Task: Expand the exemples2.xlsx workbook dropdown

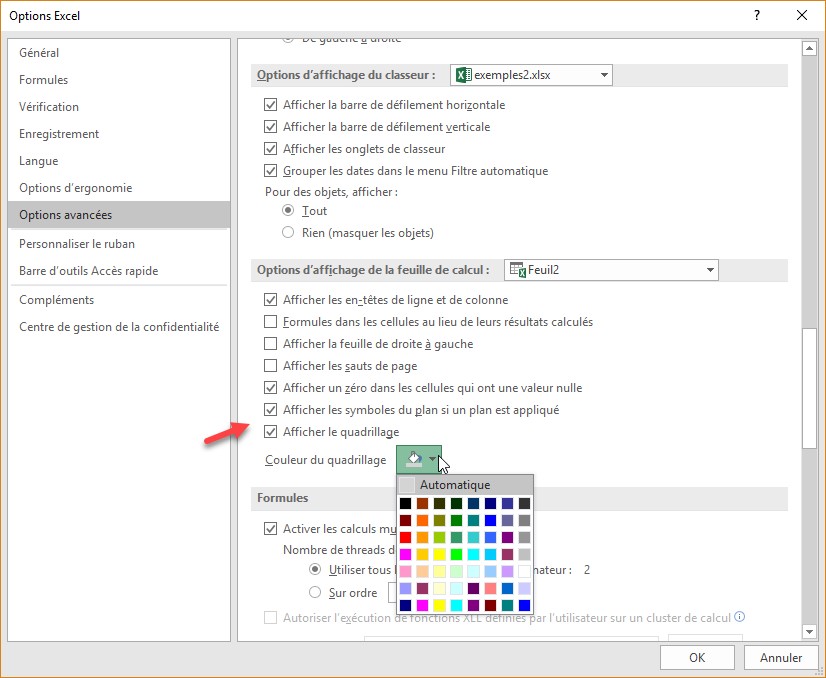Action: click(x=604, y=75)
